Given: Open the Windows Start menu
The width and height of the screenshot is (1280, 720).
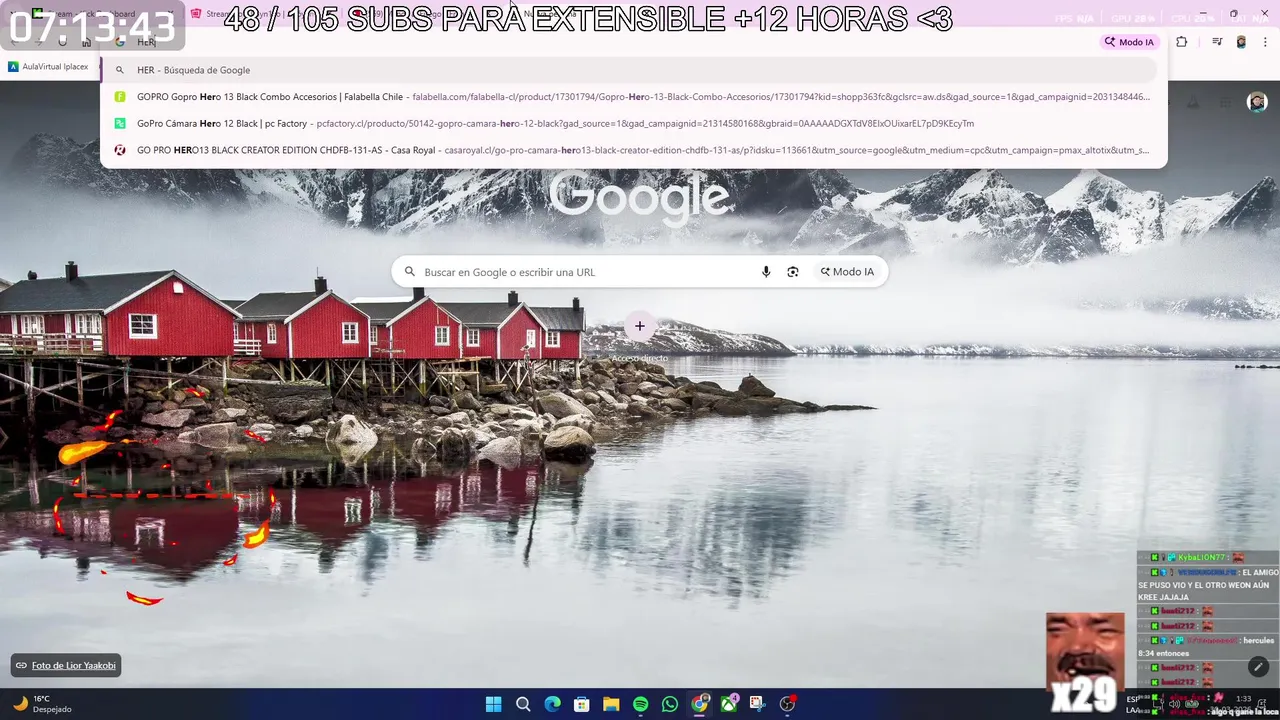Looking at the screenshot, I should 493,704.
